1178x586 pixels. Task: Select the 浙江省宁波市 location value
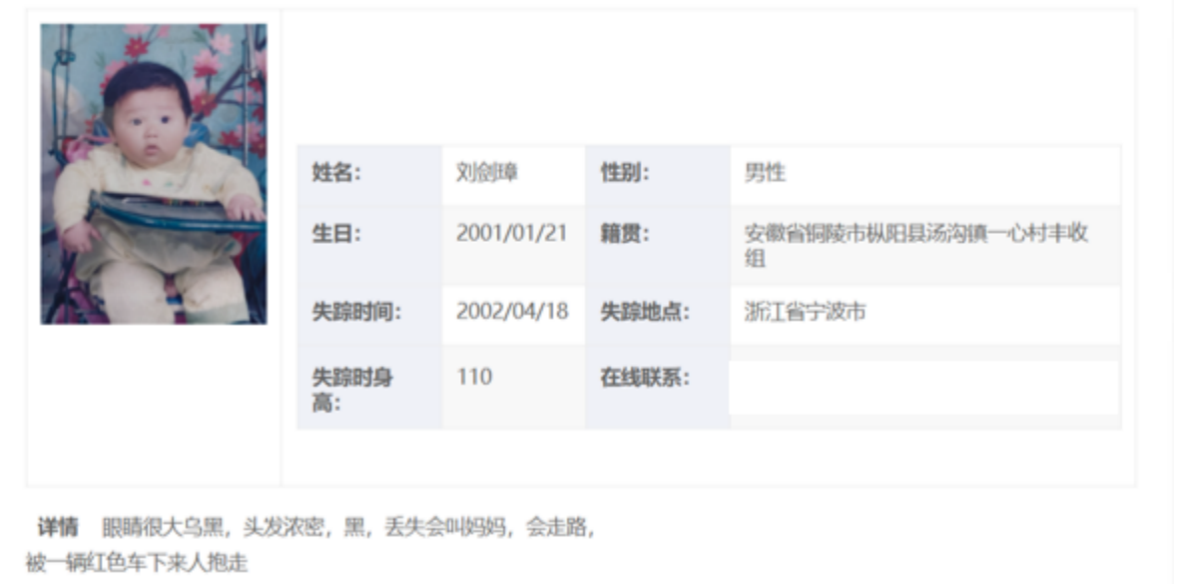pos(805,312)
